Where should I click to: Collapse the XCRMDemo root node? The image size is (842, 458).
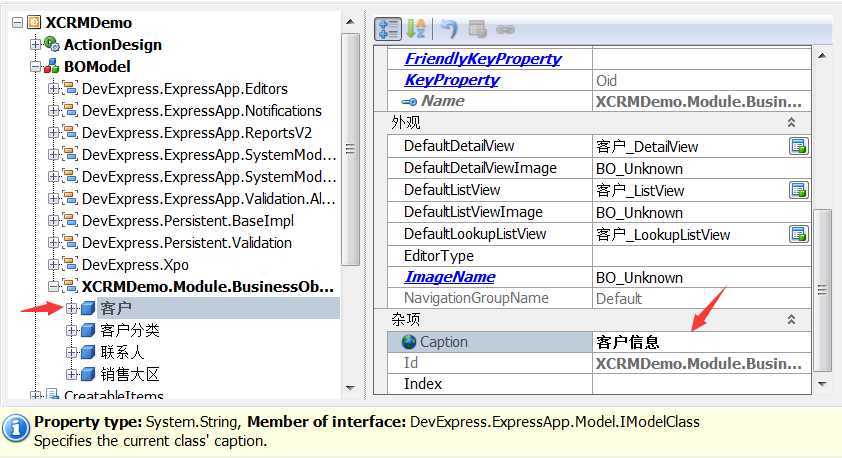[18, 23]
